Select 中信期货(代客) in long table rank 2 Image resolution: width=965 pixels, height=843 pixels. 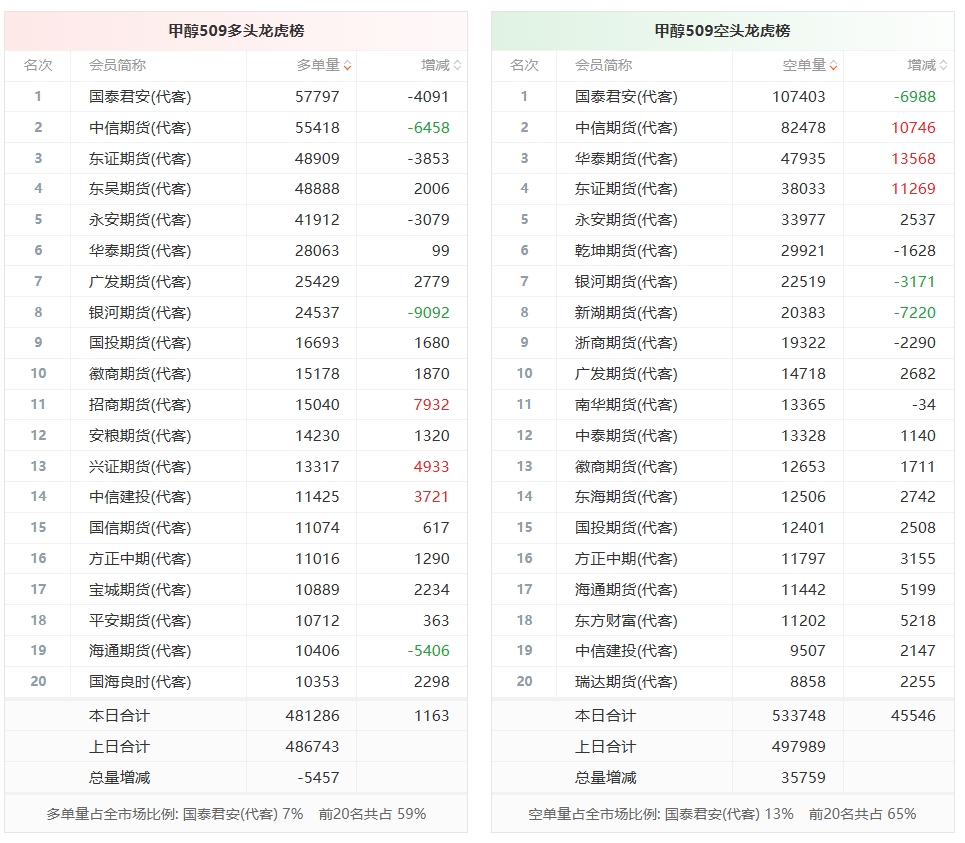(140, 127)
